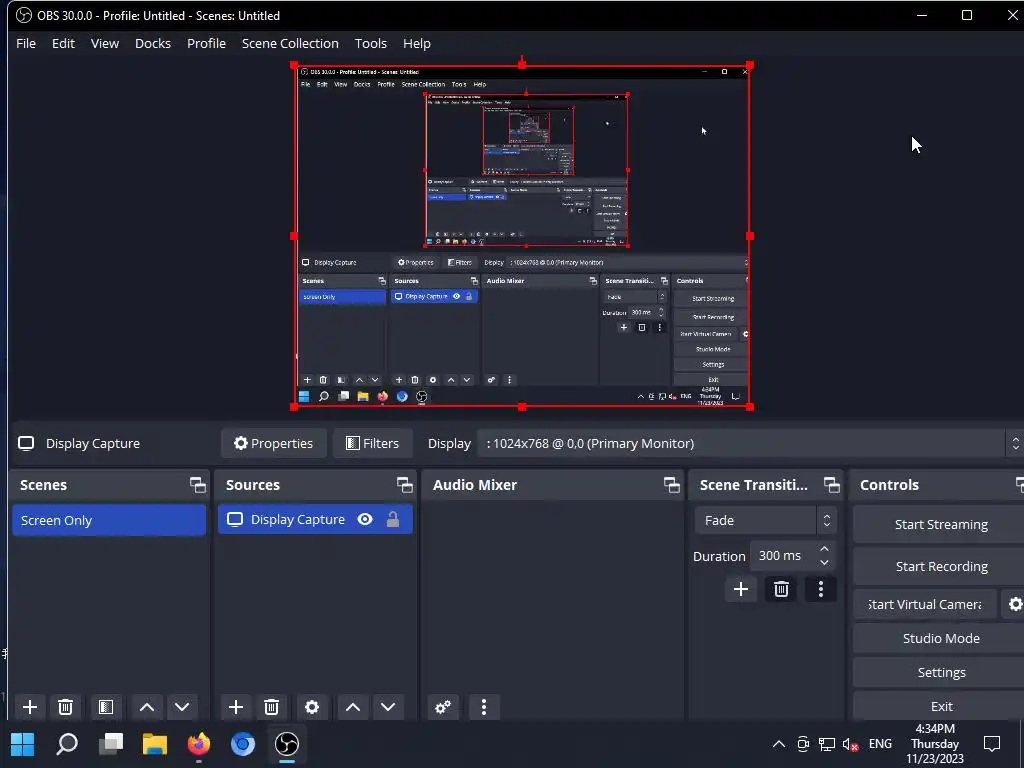Click Start Streaming button

[x=940, y=524]
